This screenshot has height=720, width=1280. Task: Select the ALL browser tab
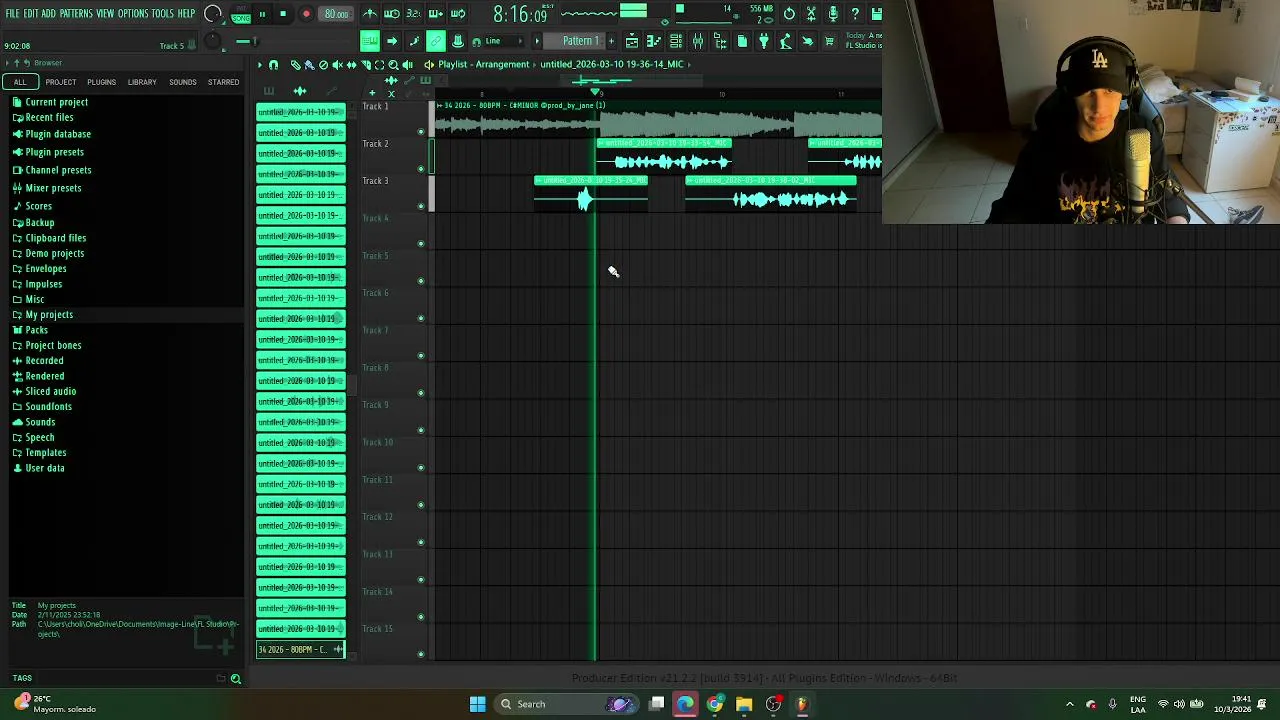click(x=20, y=82)
